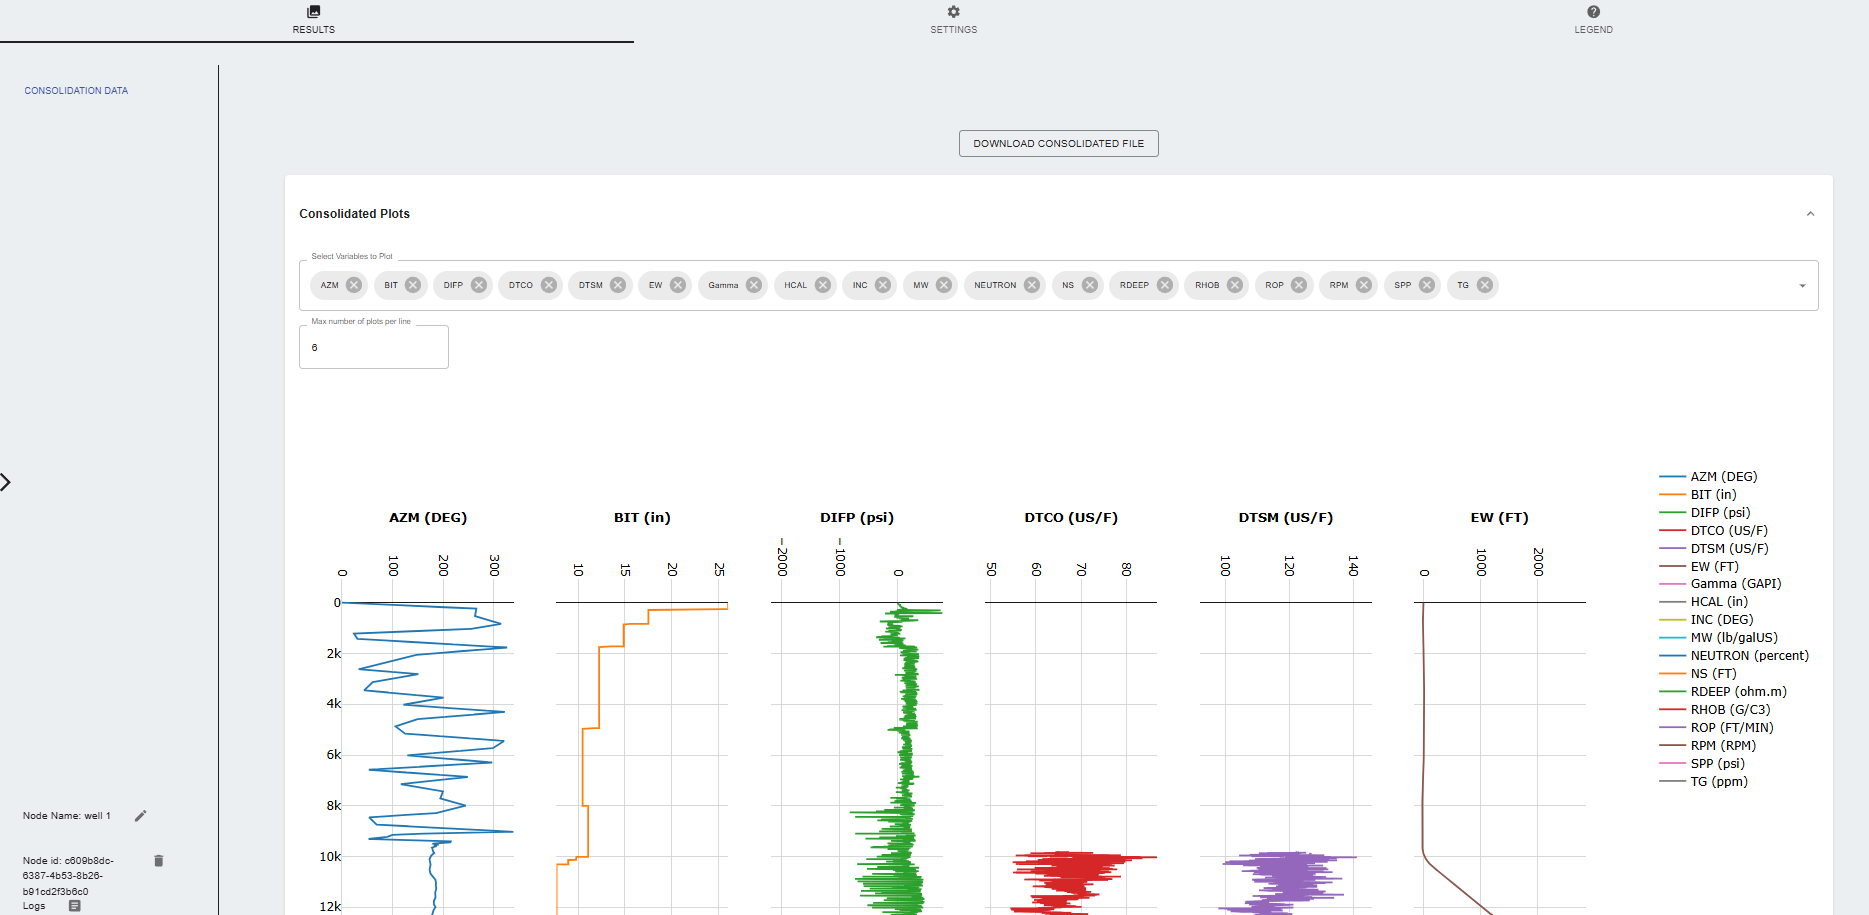The image size is (1869, 915).
Task: Click Download Consolidated File button
Action: coord(1058,144)
